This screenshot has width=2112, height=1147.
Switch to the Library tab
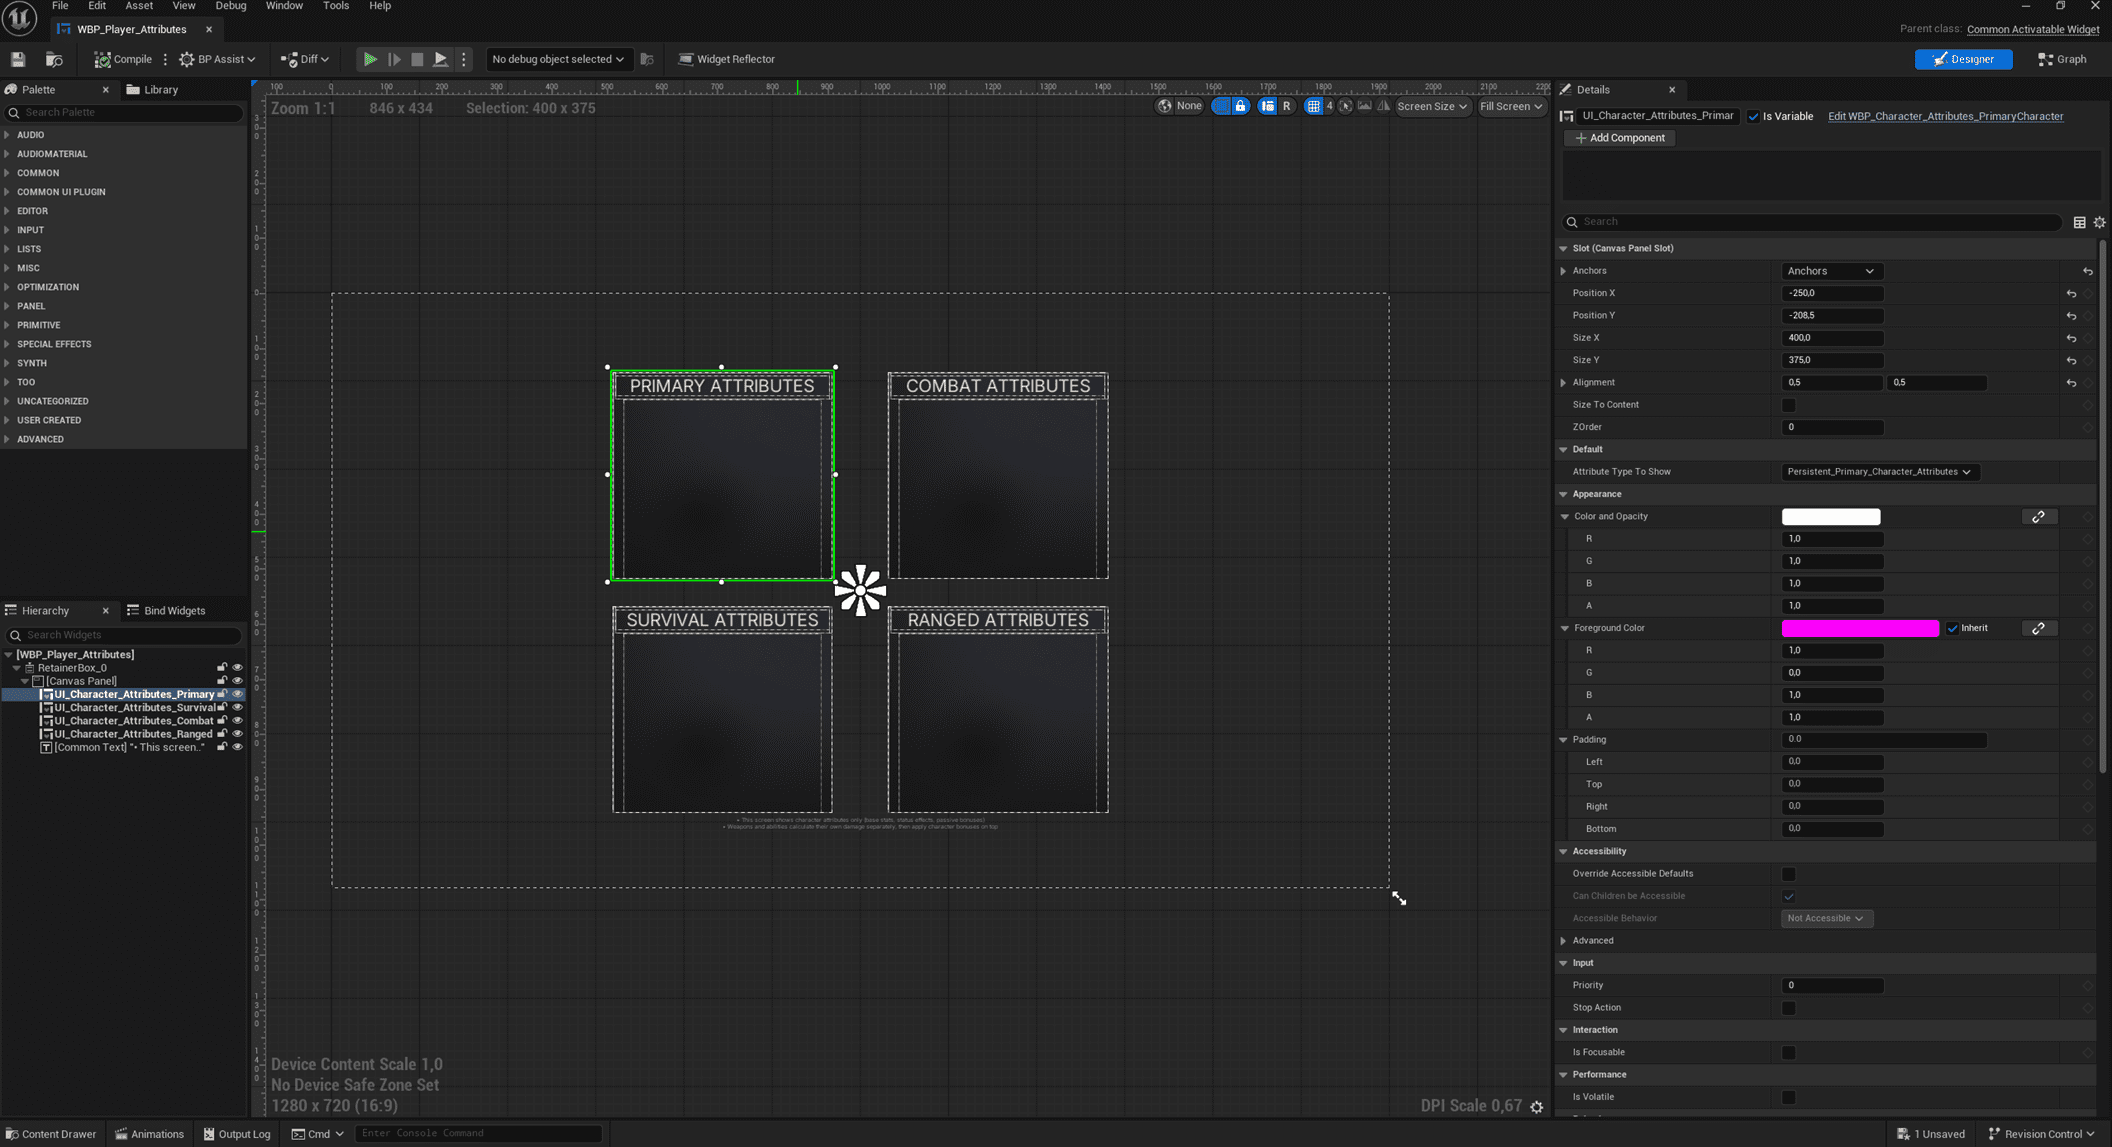152,90
